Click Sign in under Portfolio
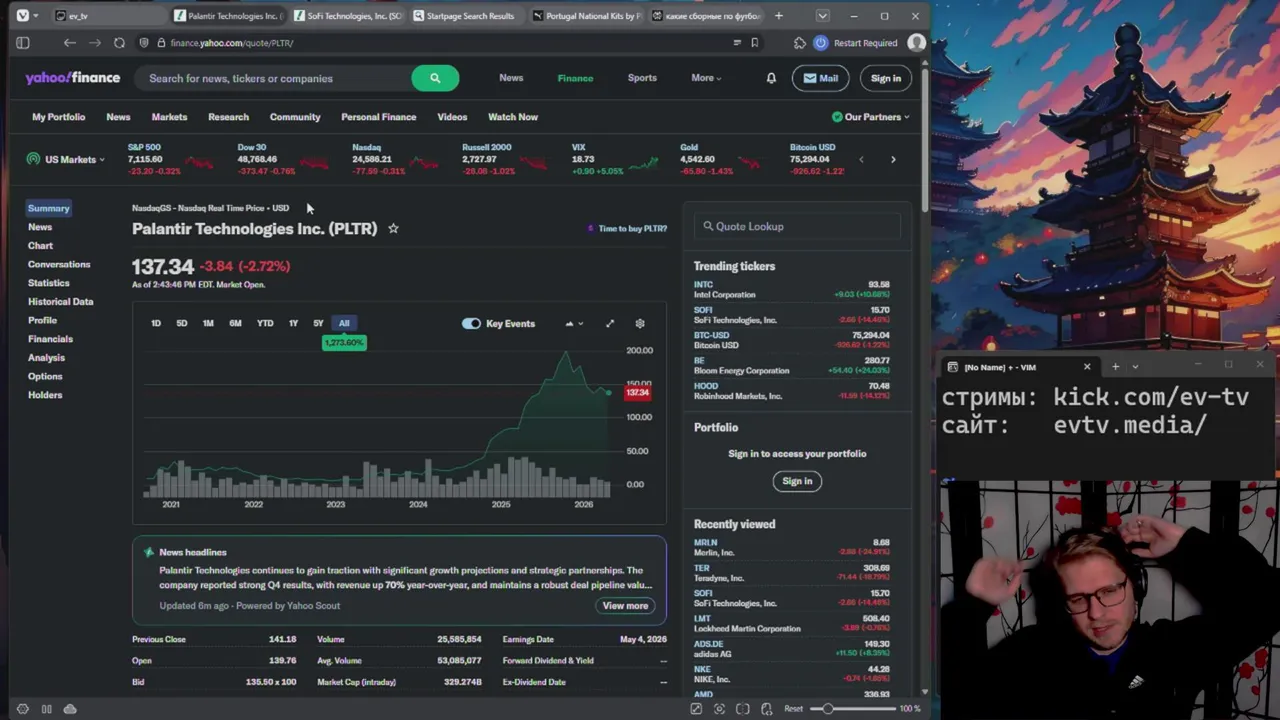 (797, 481)
